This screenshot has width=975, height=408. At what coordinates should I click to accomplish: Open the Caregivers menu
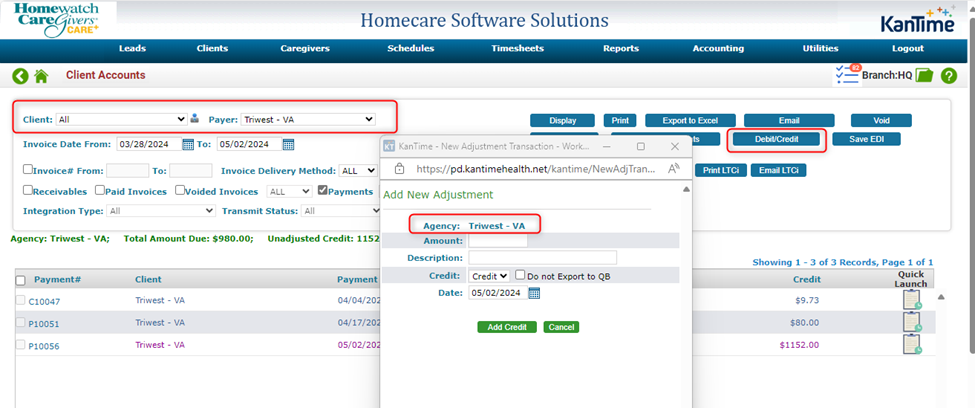(x=304, y=48)
